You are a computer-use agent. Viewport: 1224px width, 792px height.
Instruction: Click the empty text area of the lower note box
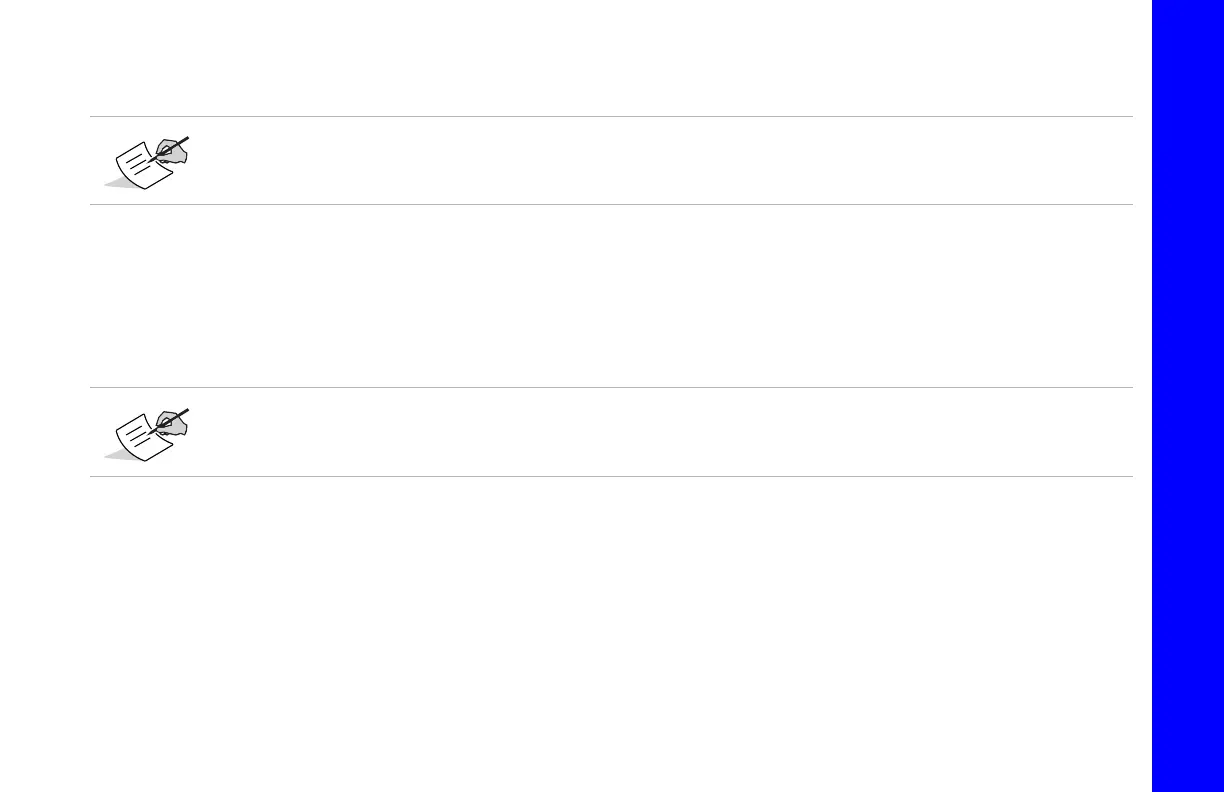[650, 432]
